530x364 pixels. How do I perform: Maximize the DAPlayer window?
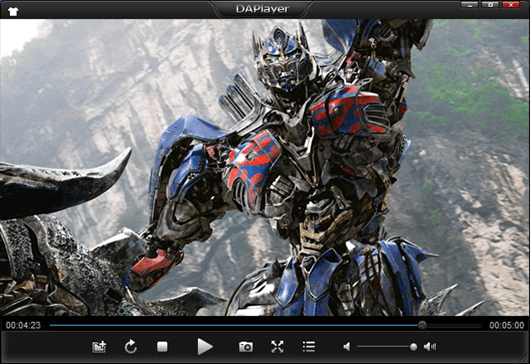[x=490, y=5]
